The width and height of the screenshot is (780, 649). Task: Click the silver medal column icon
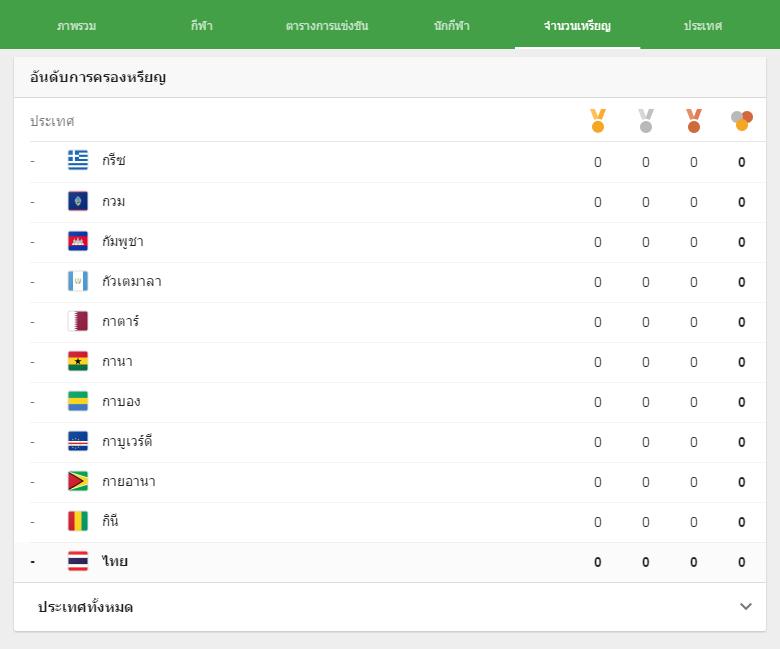click(646, 121)
